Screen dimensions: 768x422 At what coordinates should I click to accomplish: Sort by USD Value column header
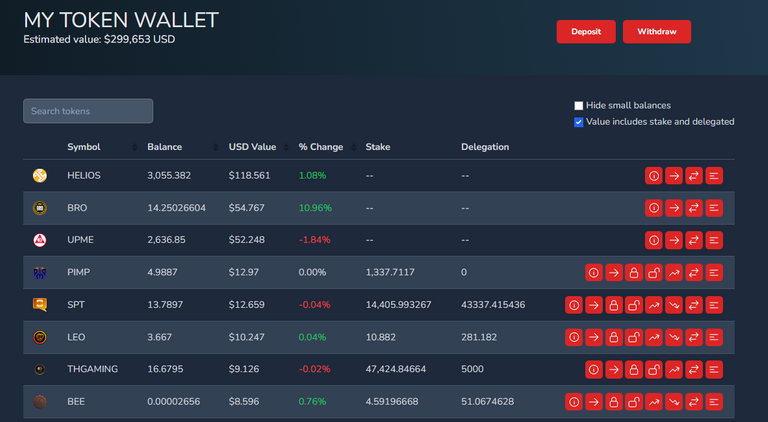(x=252, y=147)
